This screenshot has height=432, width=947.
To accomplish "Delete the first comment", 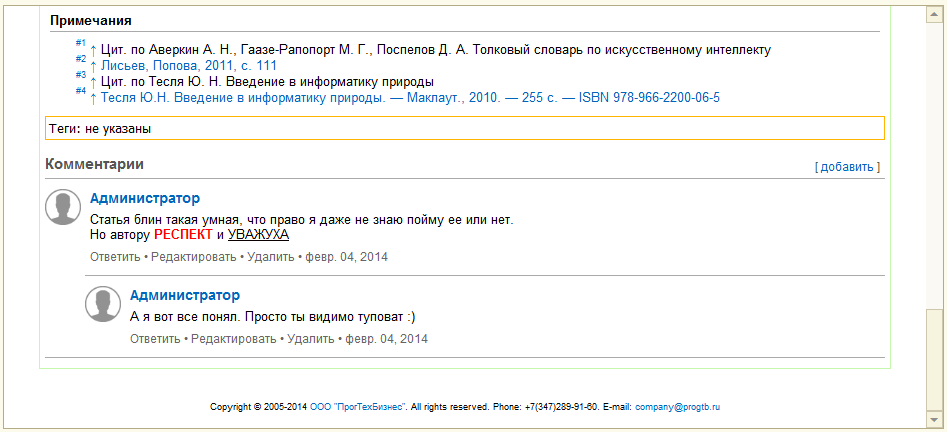I will click(x=271, y=257).
